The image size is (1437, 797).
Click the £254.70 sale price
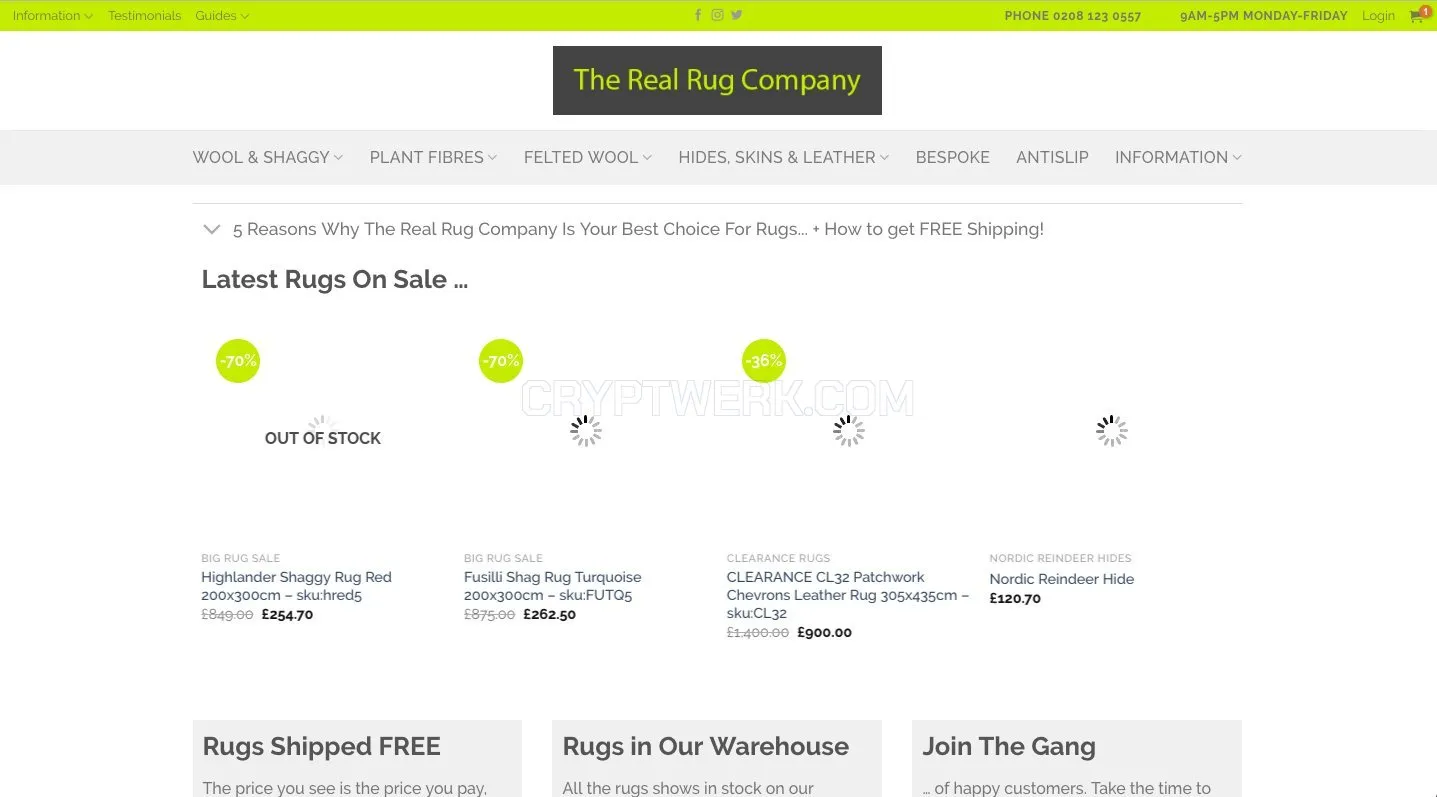pyautogui.click(x=288, y=615)
